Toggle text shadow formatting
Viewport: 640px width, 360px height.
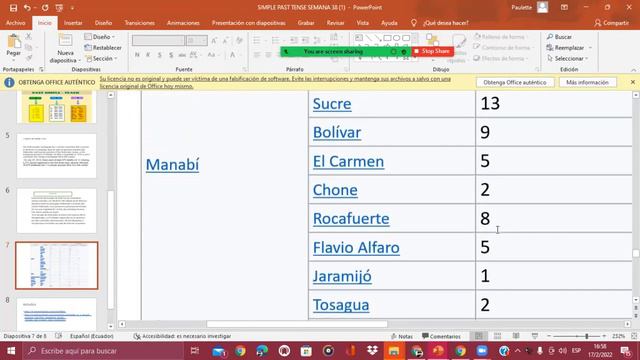click(x=171, y=55)
